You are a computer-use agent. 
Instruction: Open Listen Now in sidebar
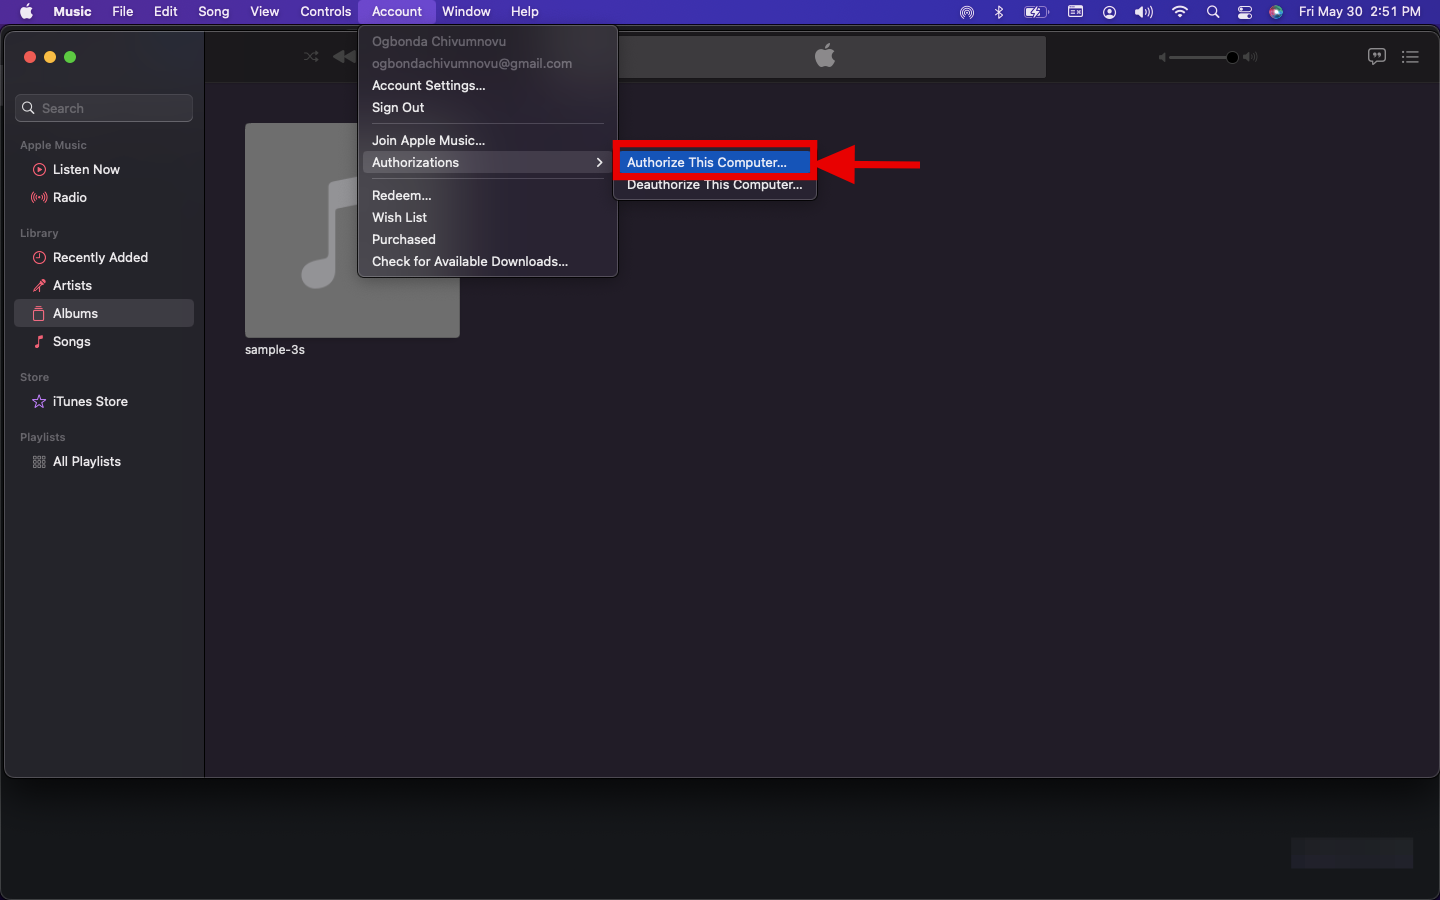pos(104,170)
